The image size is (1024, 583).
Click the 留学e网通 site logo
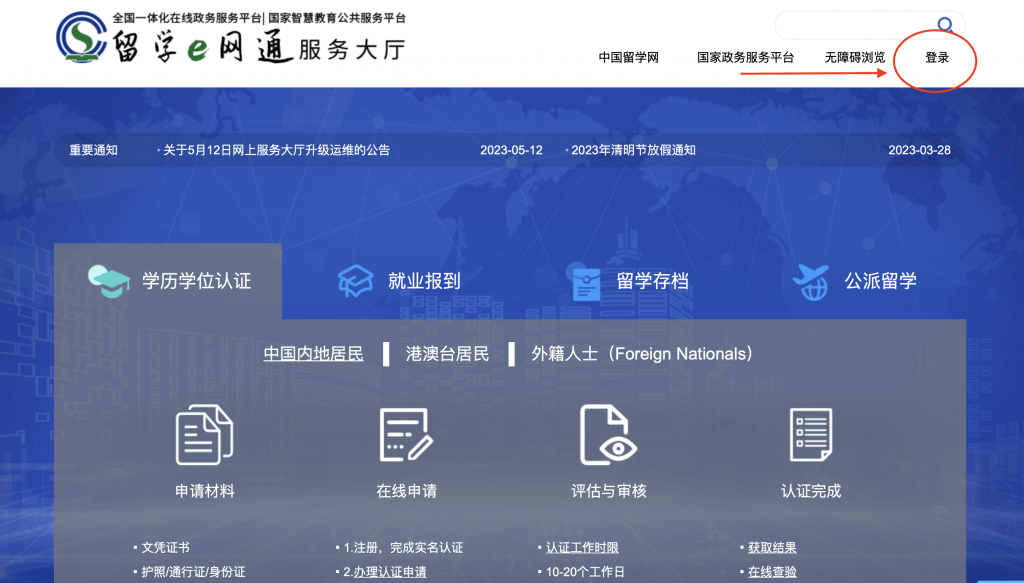[230, 38]
